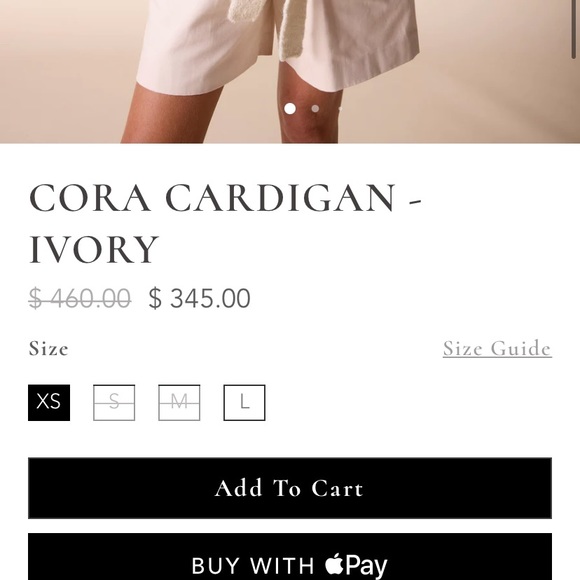Screen dimensions: 580x580
Task: Choose size XS
Action: [x=49, y=402]
